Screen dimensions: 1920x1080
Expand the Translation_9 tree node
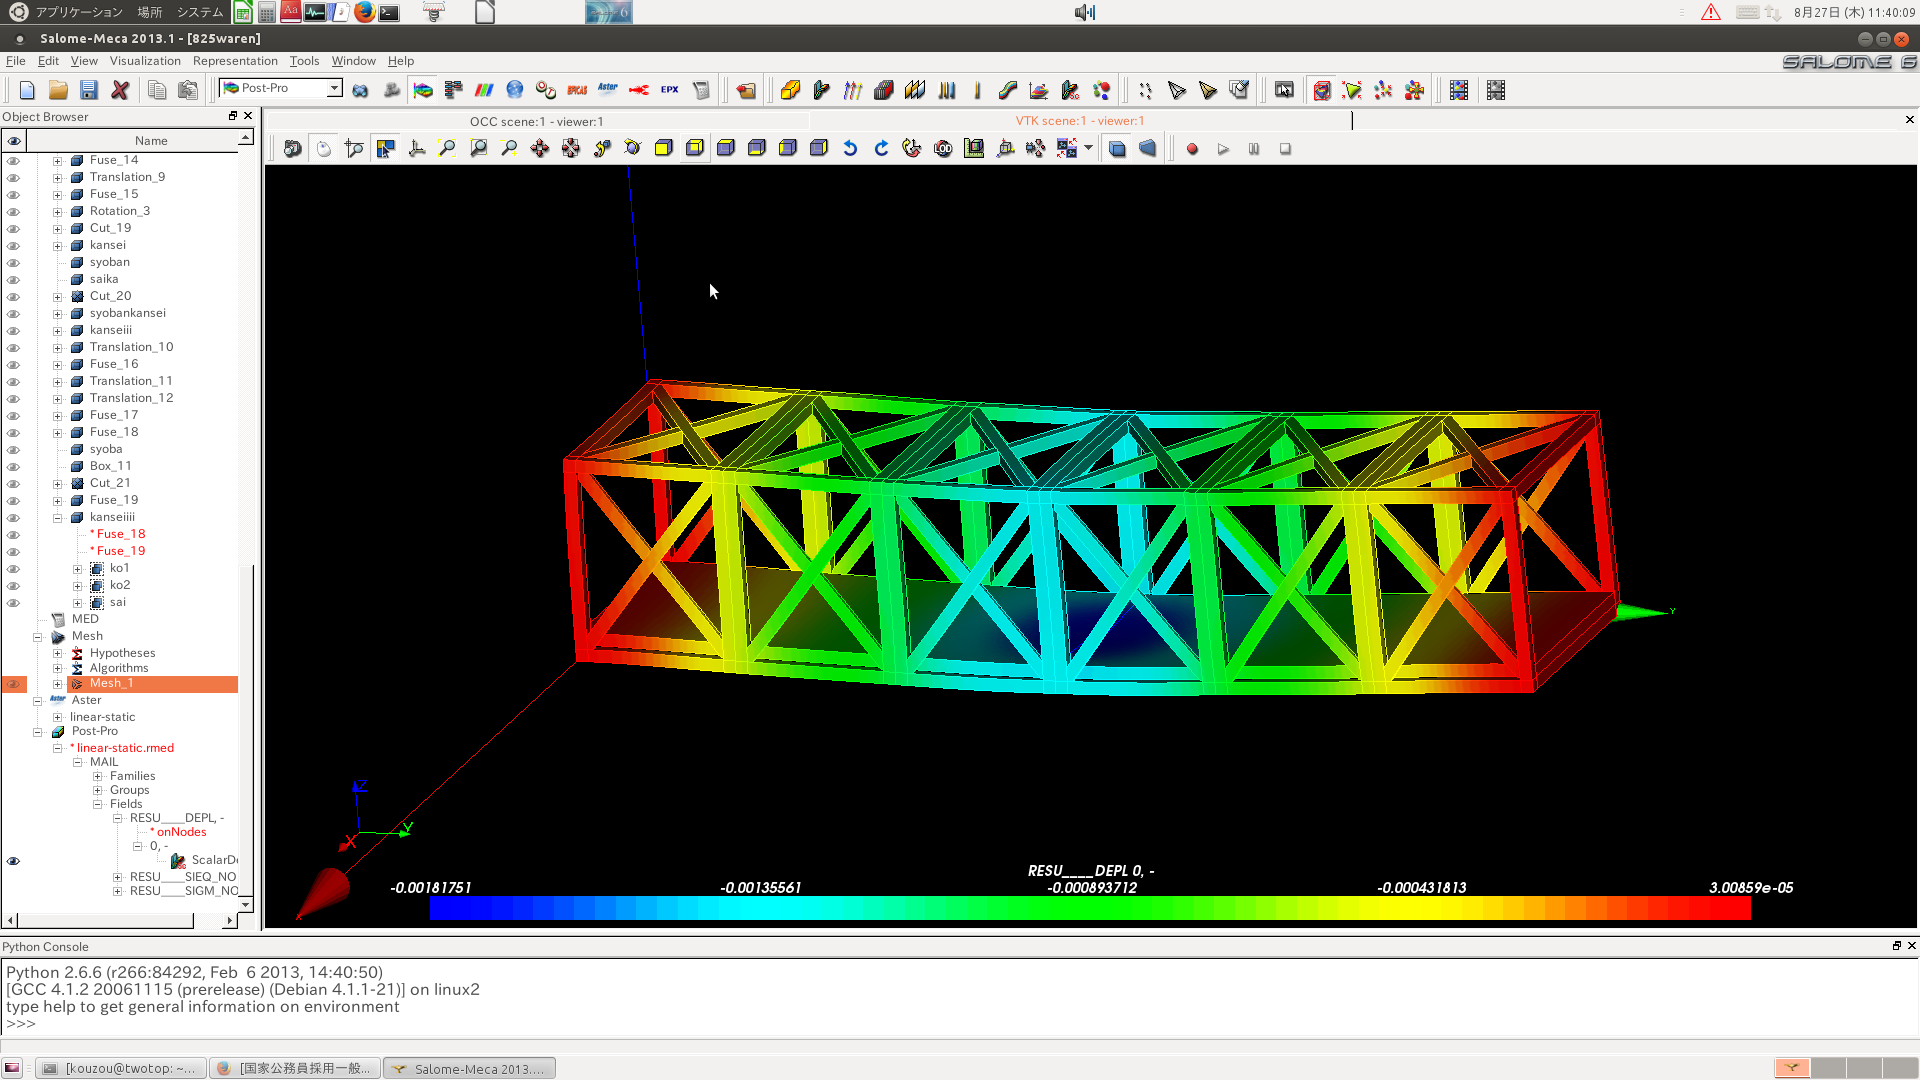pos(57,178)
